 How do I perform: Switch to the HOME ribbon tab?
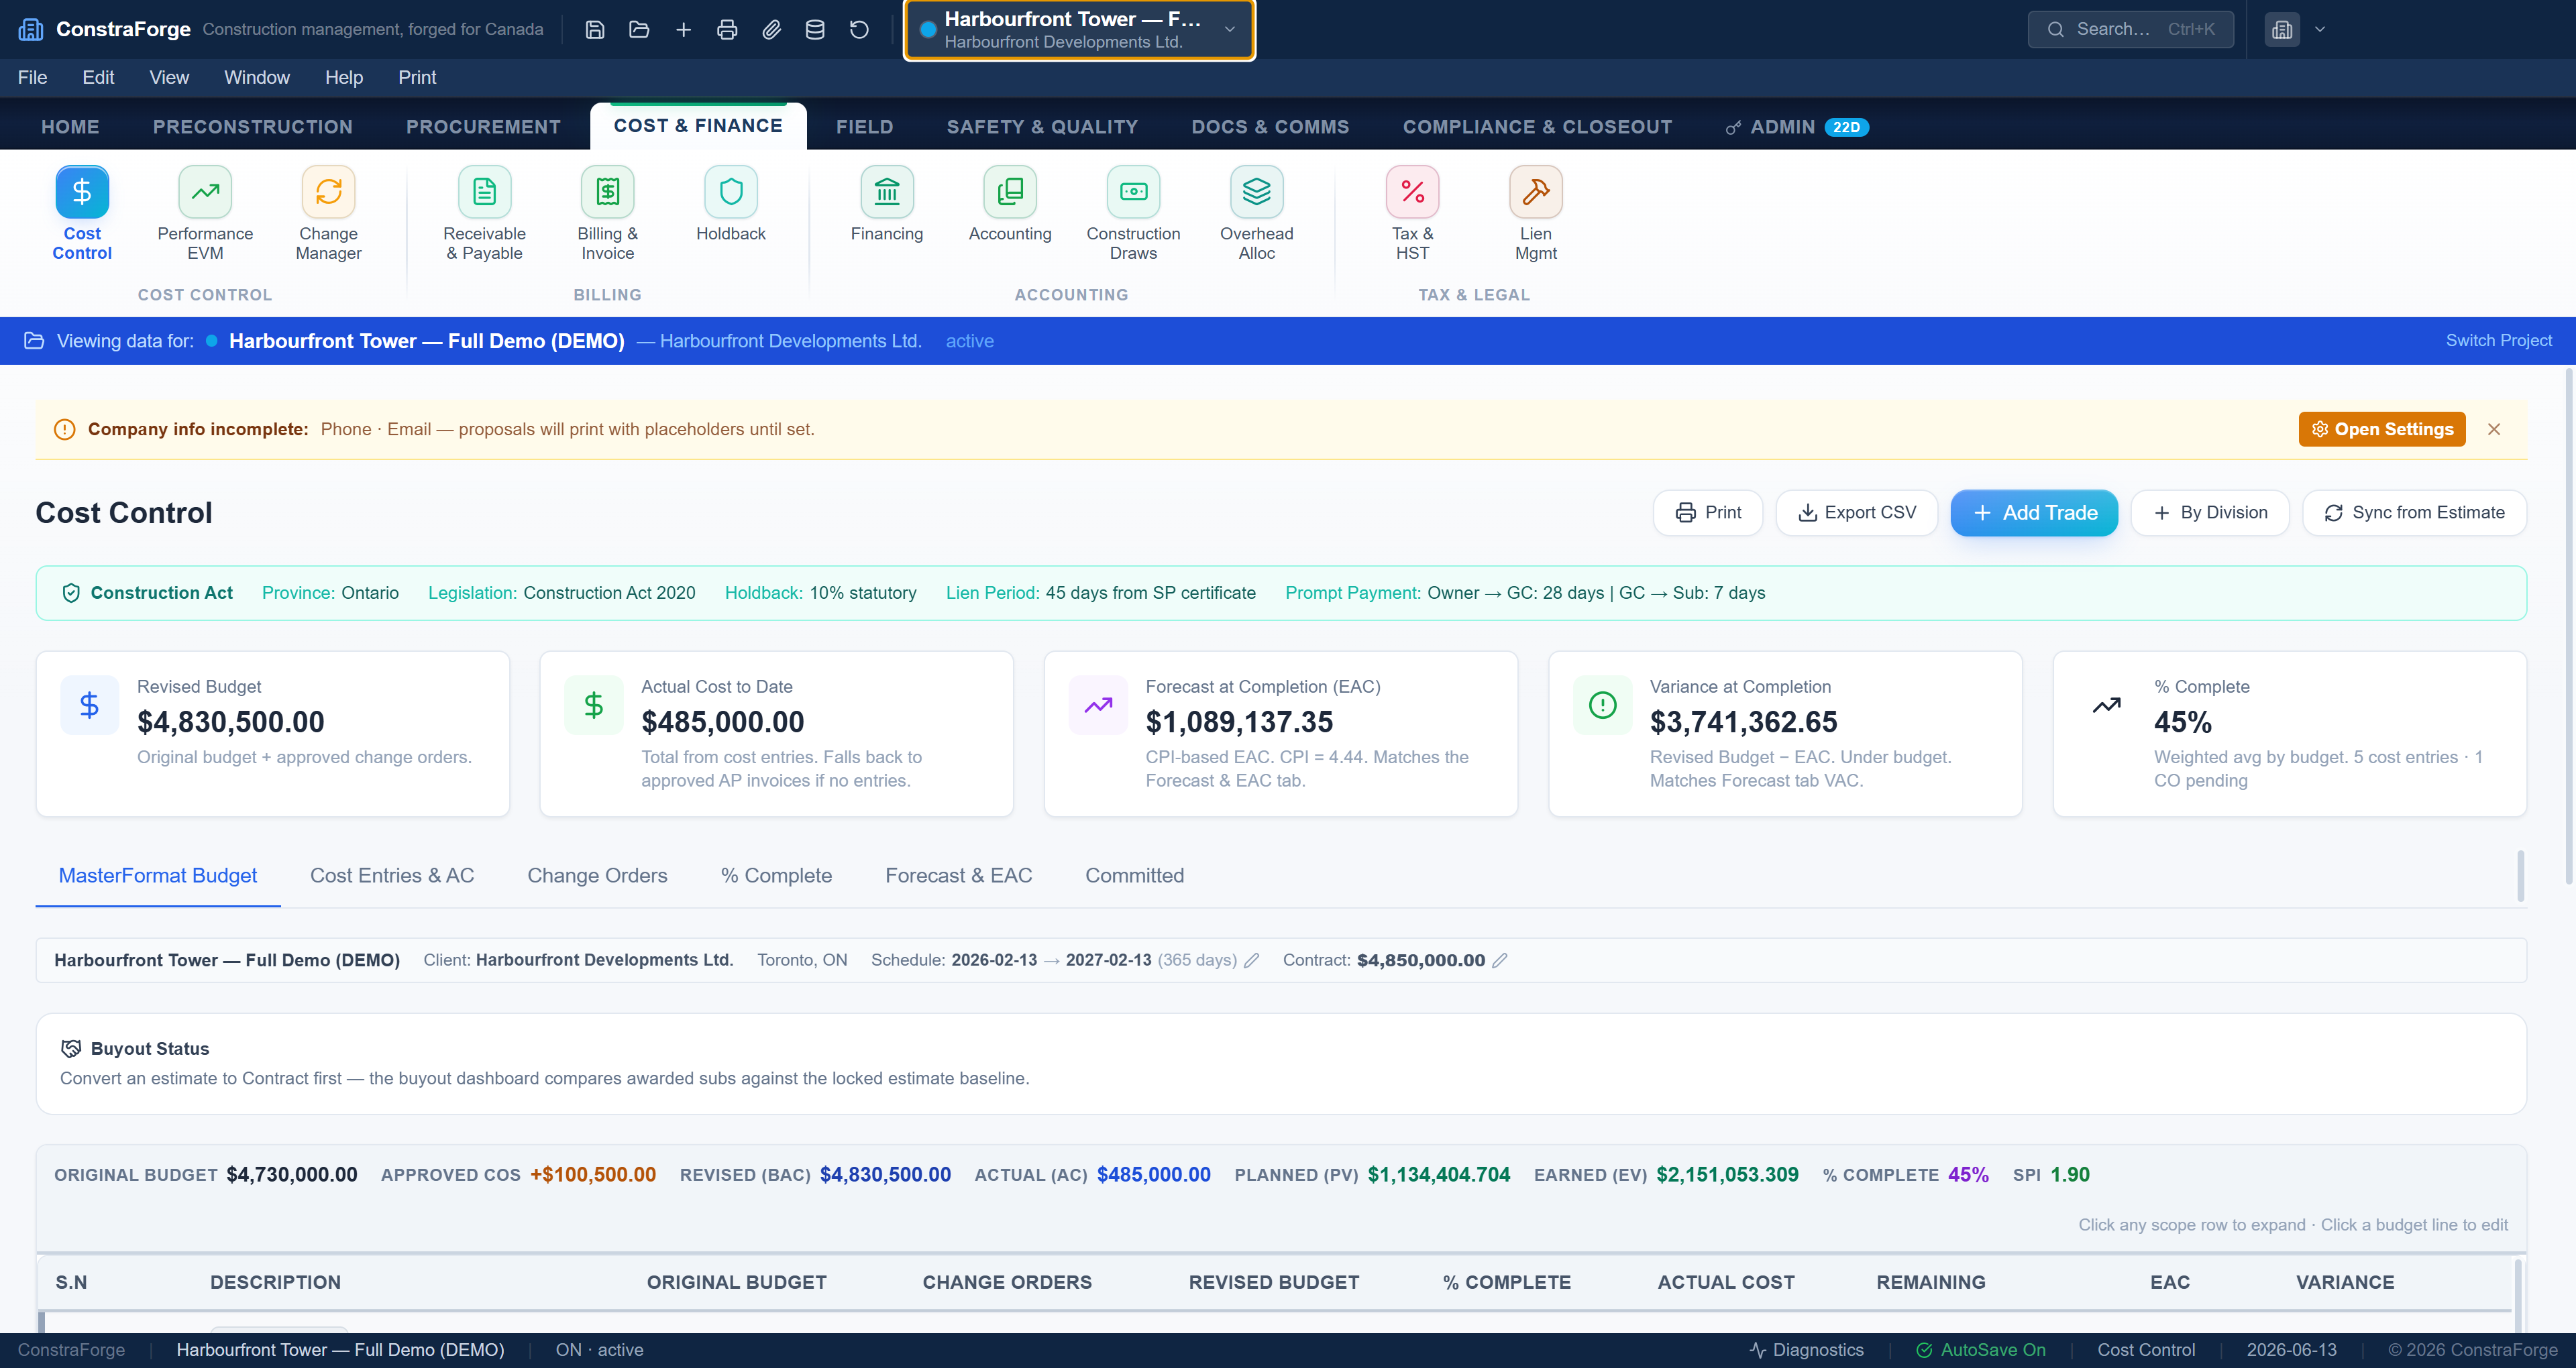(70, 127)
